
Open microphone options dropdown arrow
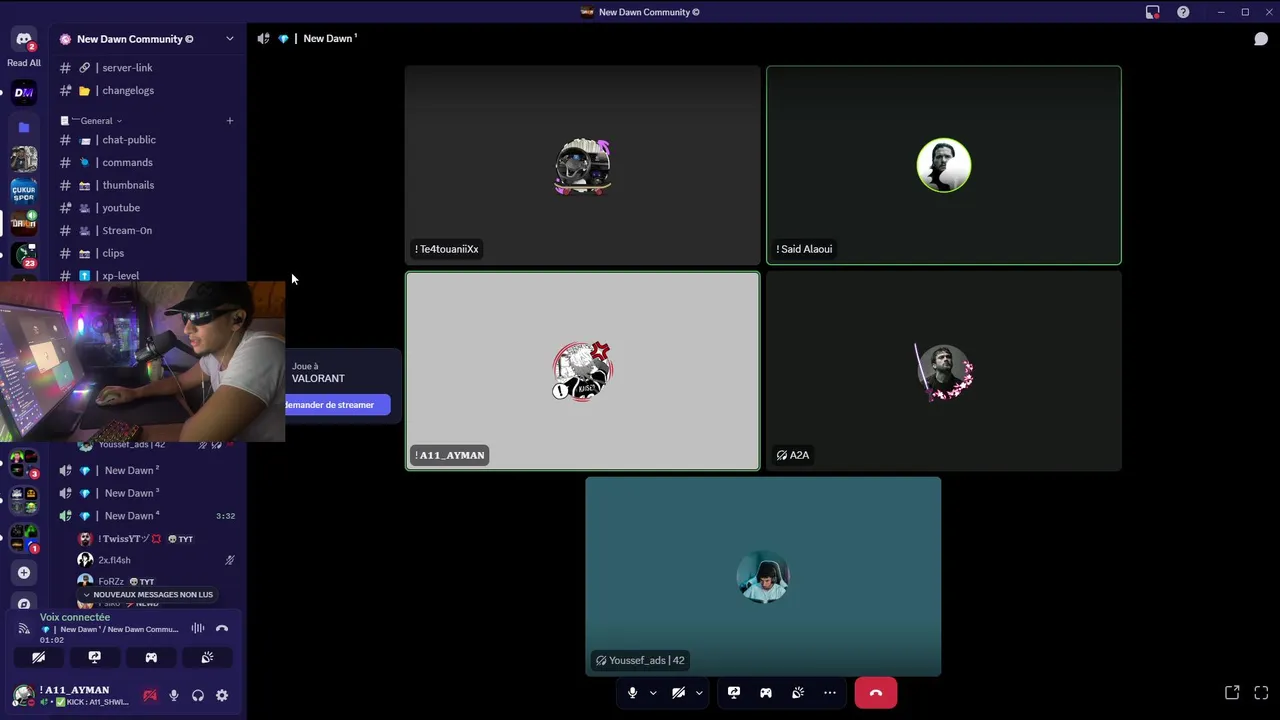click(x=653, y=693)
